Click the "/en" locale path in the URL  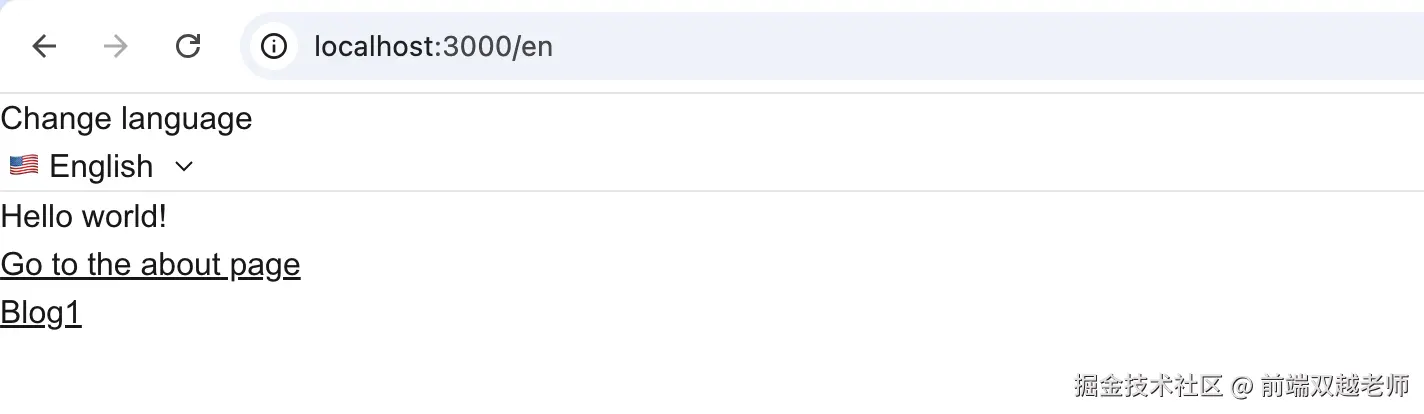pyautogui.click(x=531, y=46)
